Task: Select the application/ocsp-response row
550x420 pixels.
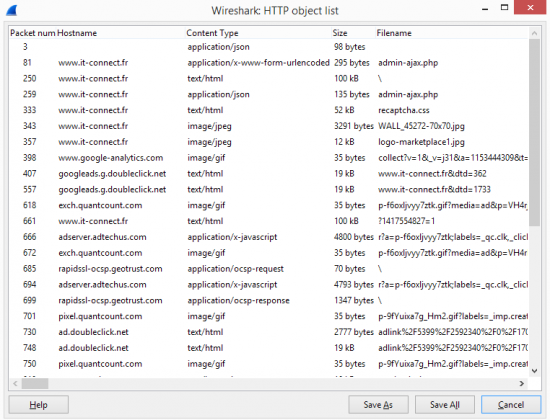Action: click(x=268, y=300)
